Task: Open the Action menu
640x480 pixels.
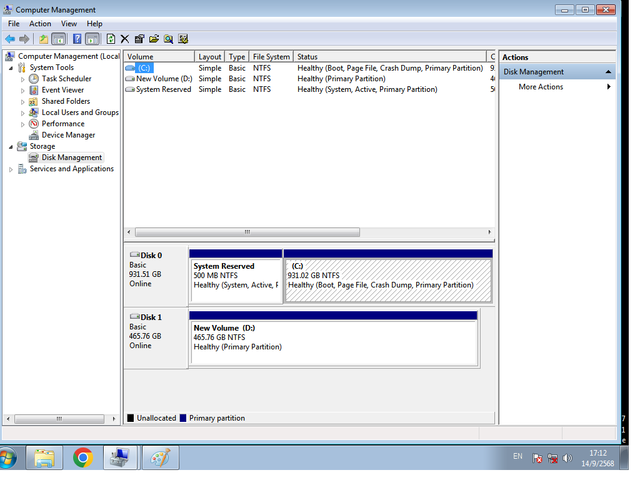Action: [40, 24]
